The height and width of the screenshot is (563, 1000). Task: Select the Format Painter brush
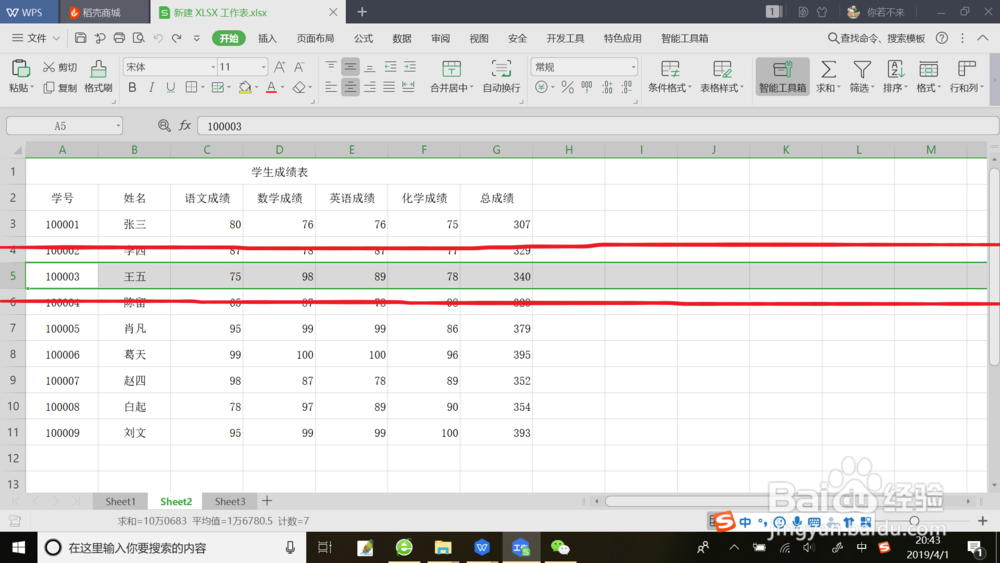(x=98, y=77)
